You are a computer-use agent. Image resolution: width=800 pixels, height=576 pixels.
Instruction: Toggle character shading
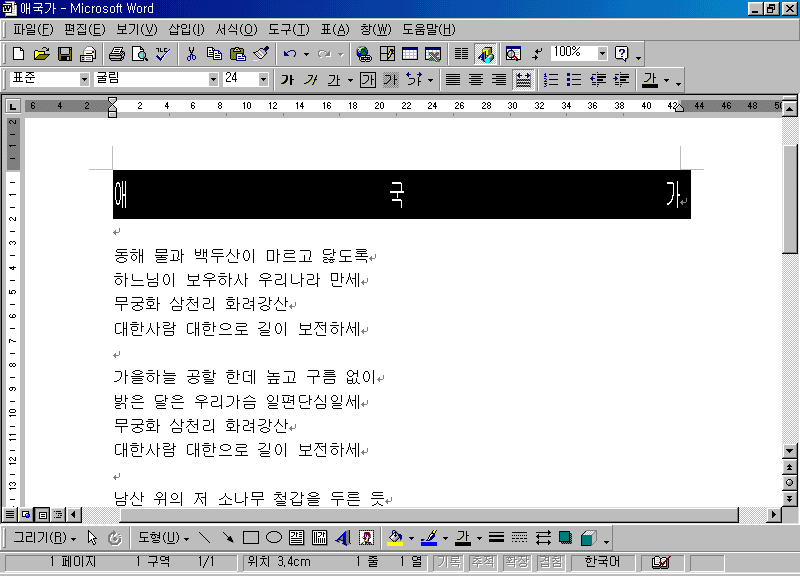click(x=390, y=80)
